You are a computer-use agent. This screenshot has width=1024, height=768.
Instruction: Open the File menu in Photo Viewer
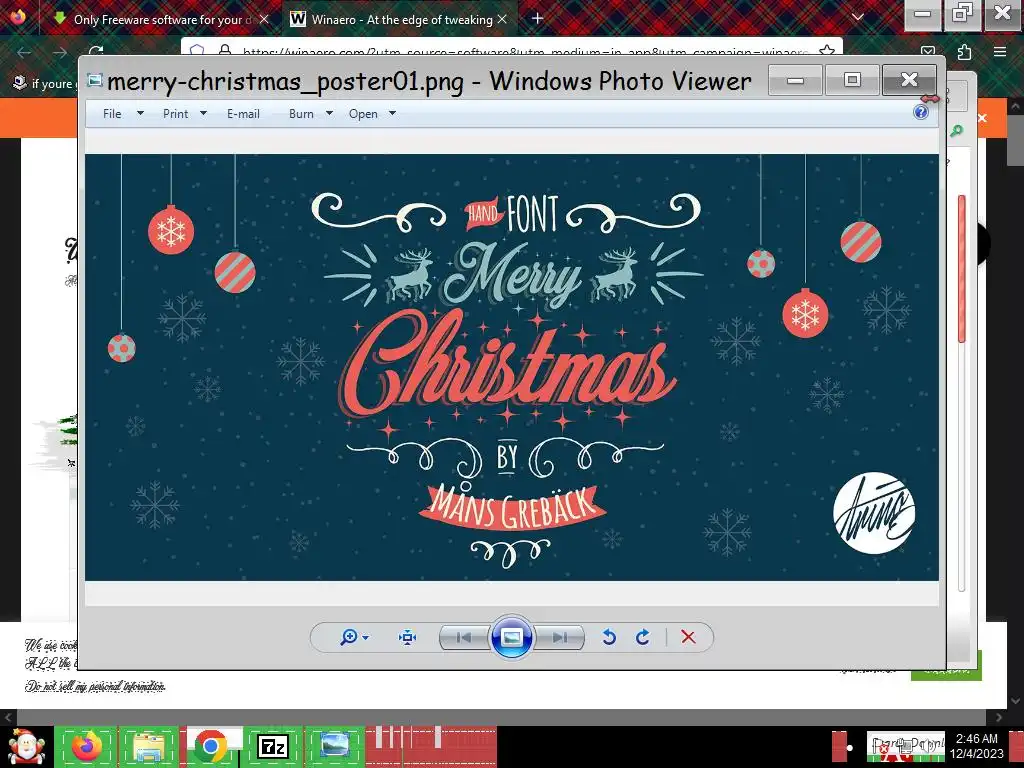(x=112, y=114)
